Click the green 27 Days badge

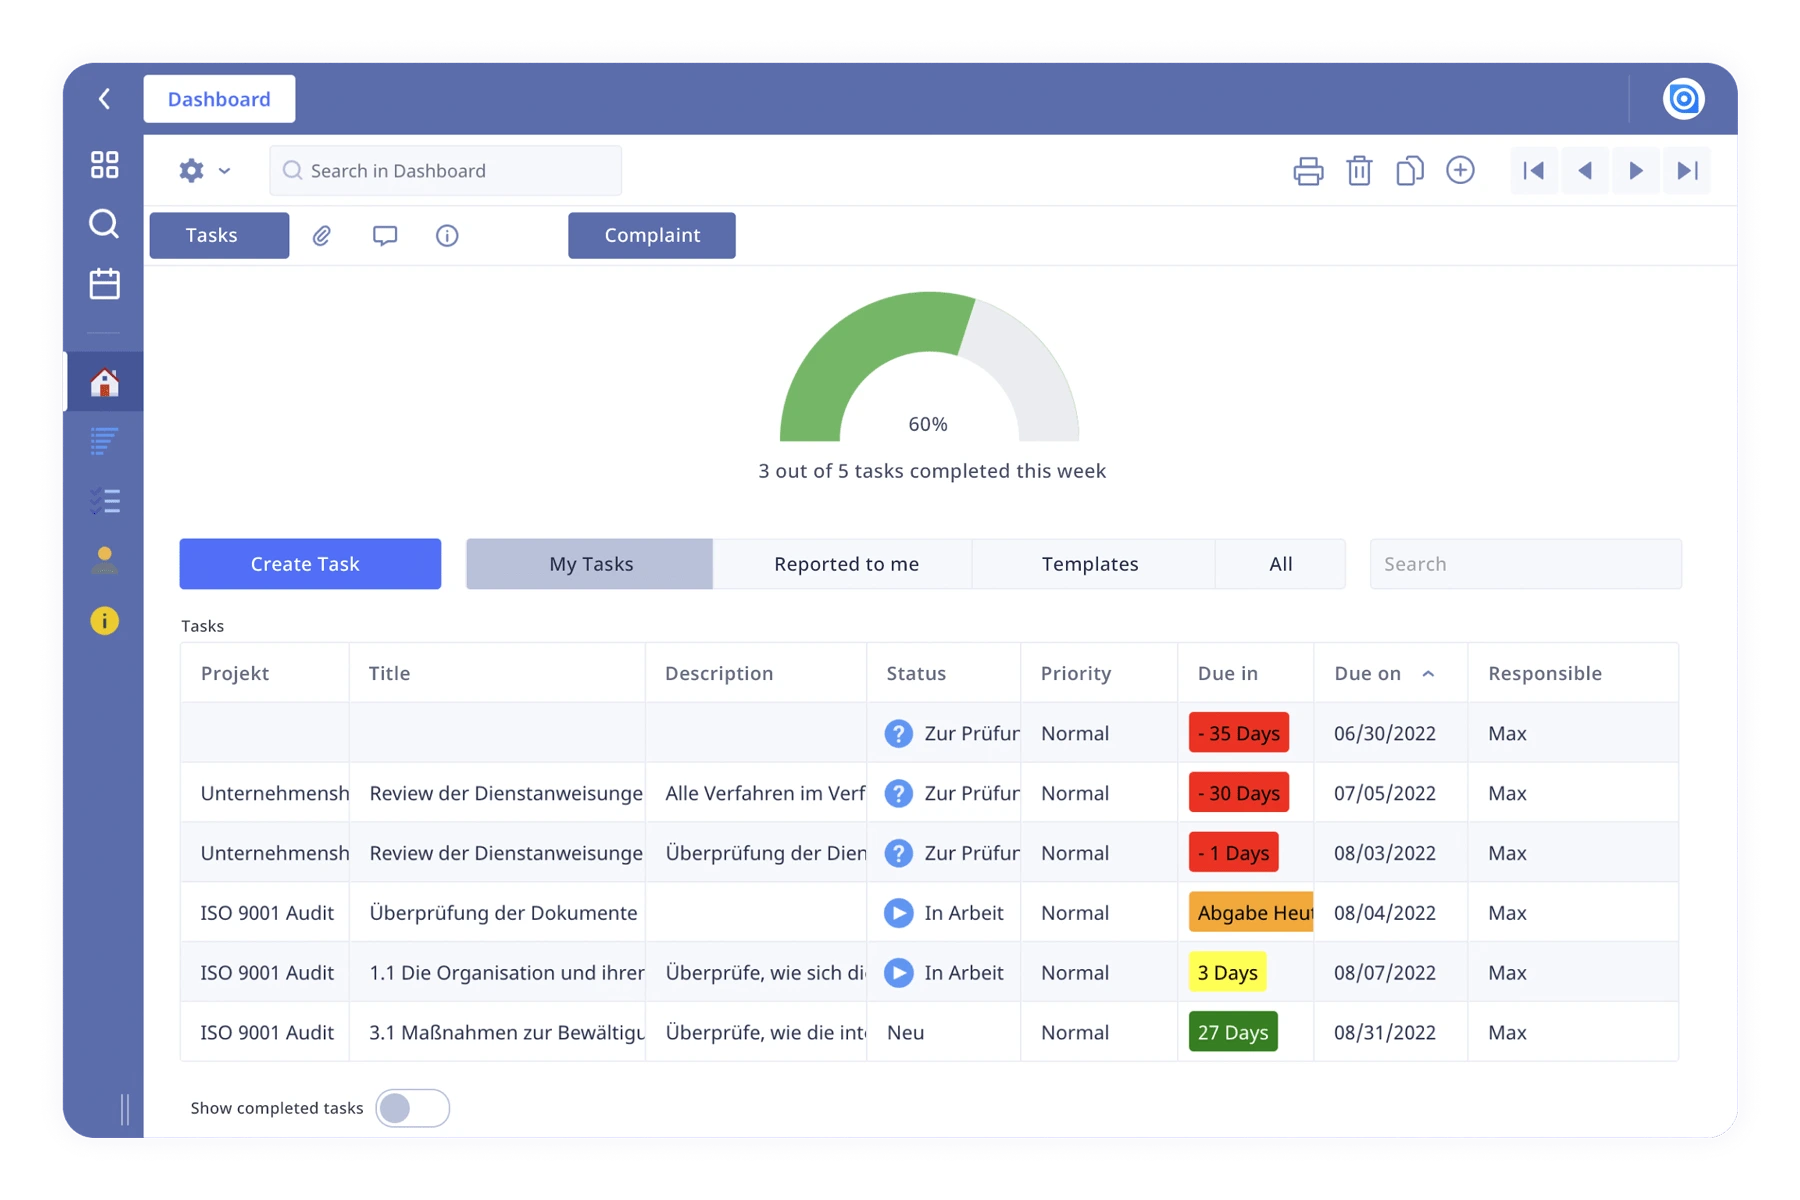tap(1233, 1032)
